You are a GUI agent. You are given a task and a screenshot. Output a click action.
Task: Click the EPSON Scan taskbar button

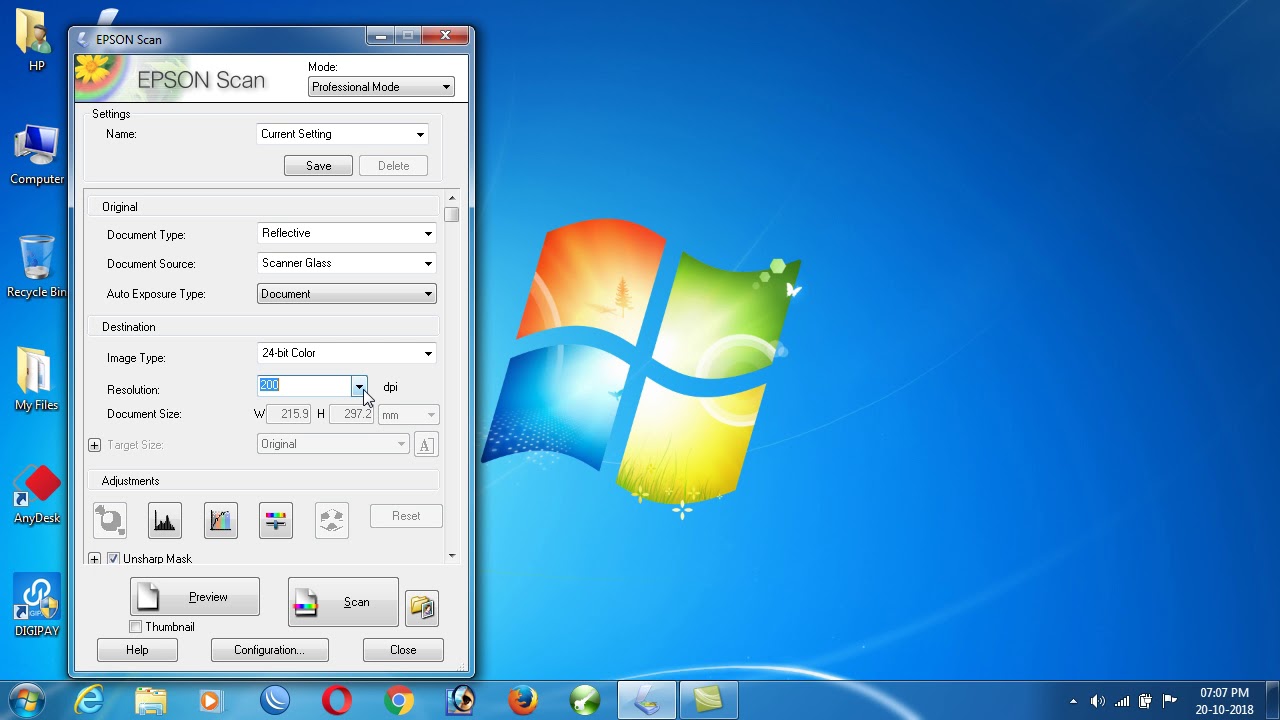(647, 700)
